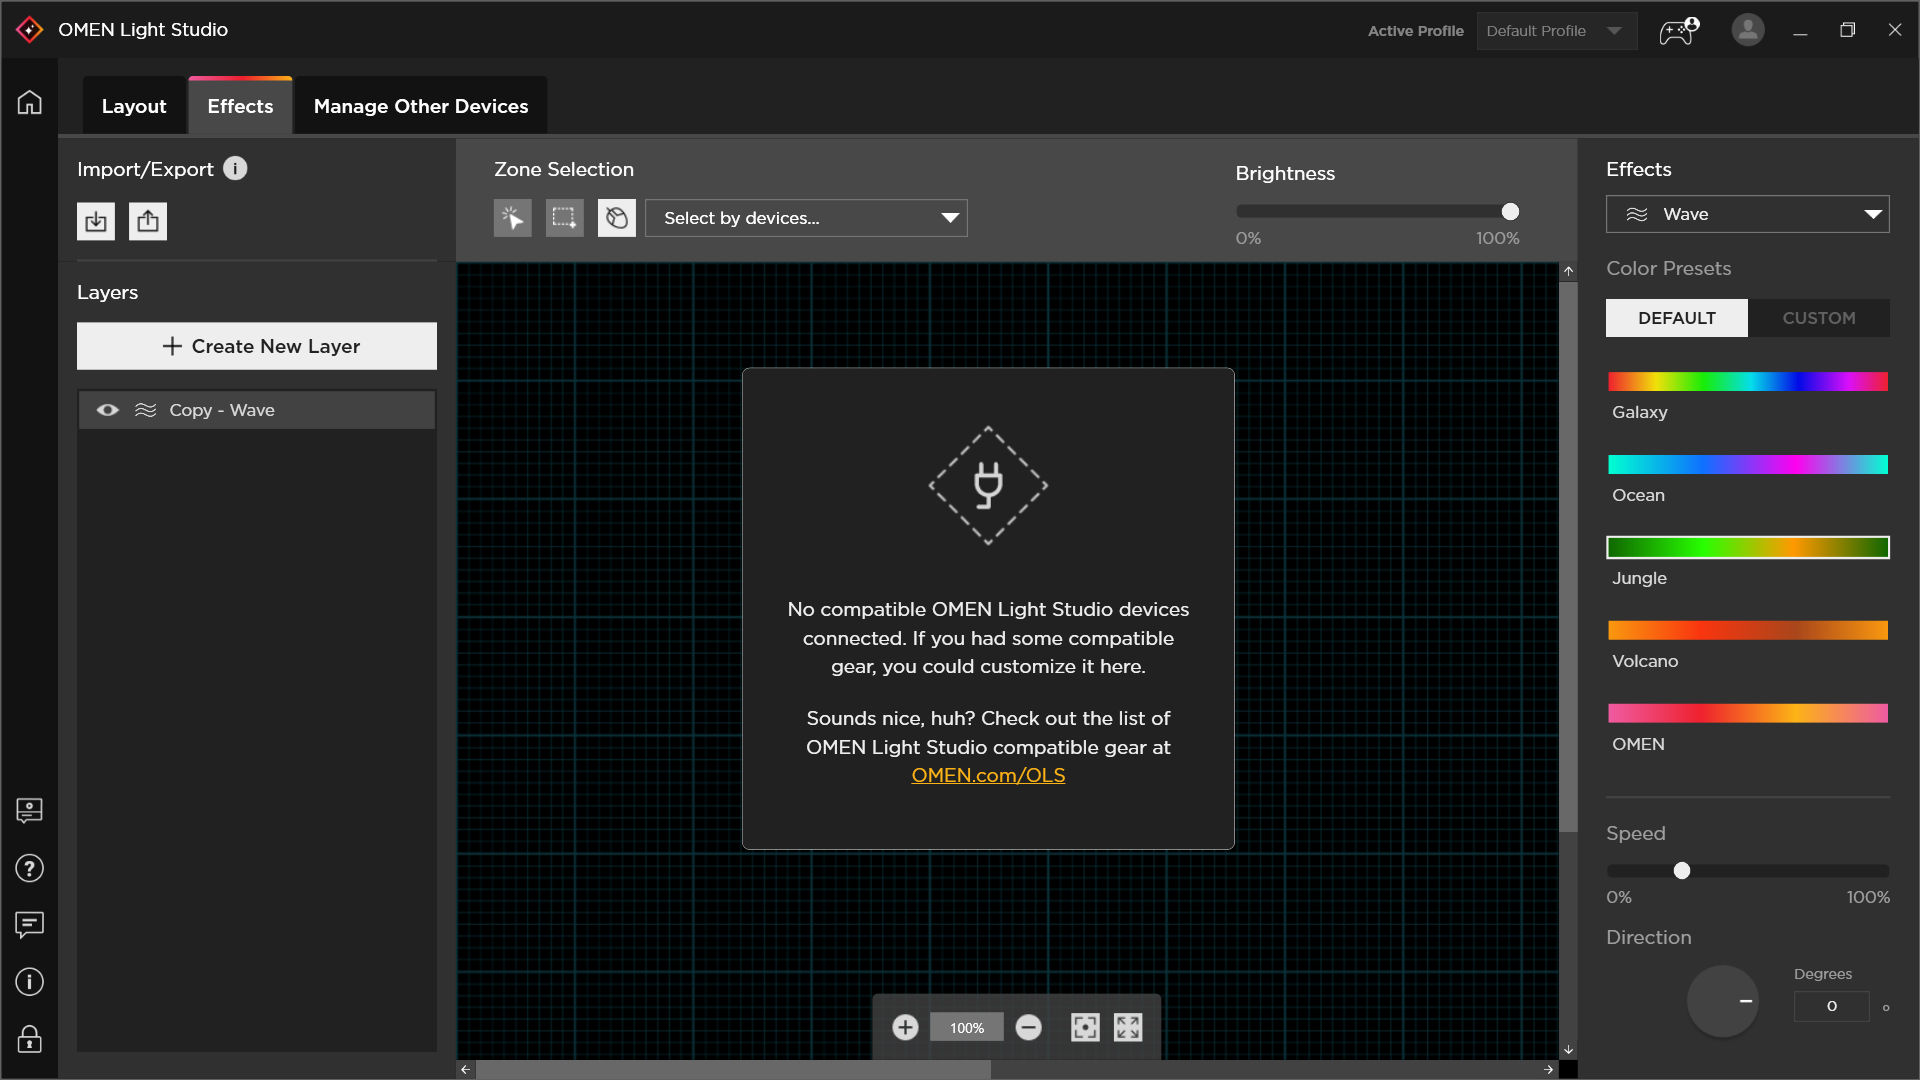
Task: Switch color presets to CUSTOM
Action: [x=1818, y=318]
